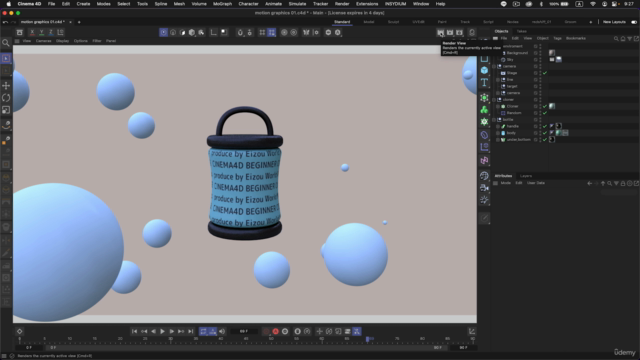Open the Apple menu
Image resolution: width=640 pixels, height=360 pixels.
[x=9, y=4]
